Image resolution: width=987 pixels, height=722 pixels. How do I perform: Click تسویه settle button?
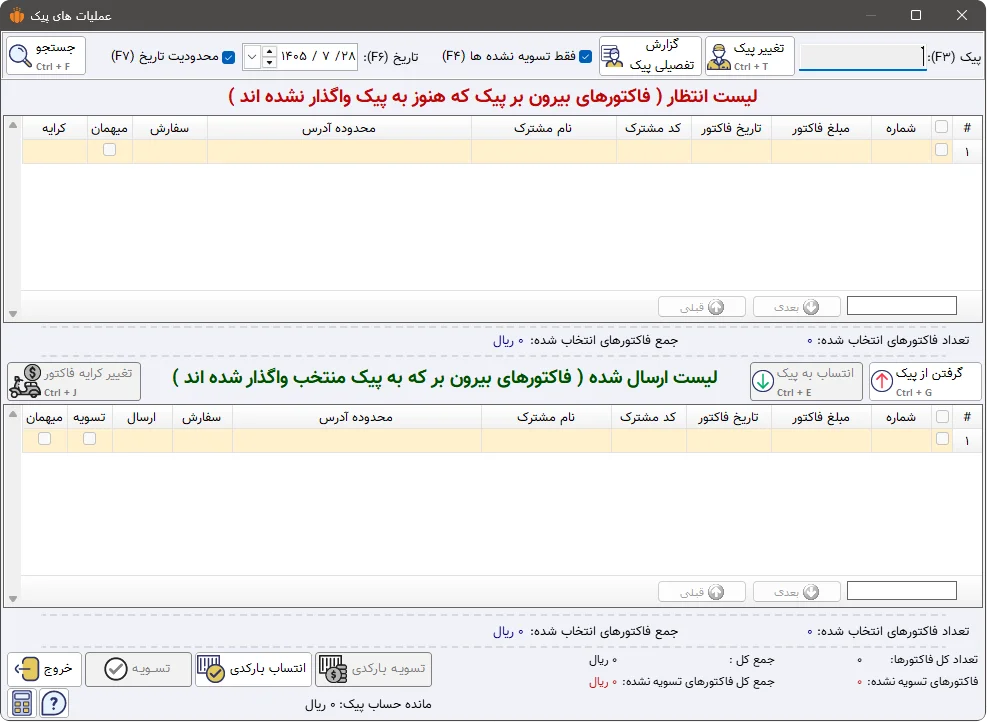point(138,669)
